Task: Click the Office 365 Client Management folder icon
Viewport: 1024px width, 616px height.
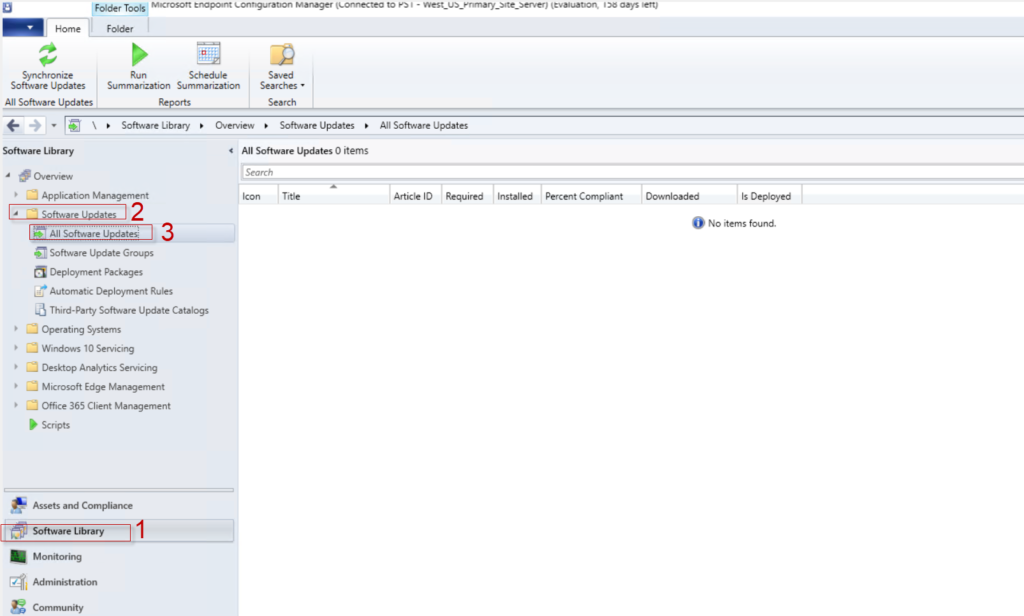Action: tap(32, 405)
